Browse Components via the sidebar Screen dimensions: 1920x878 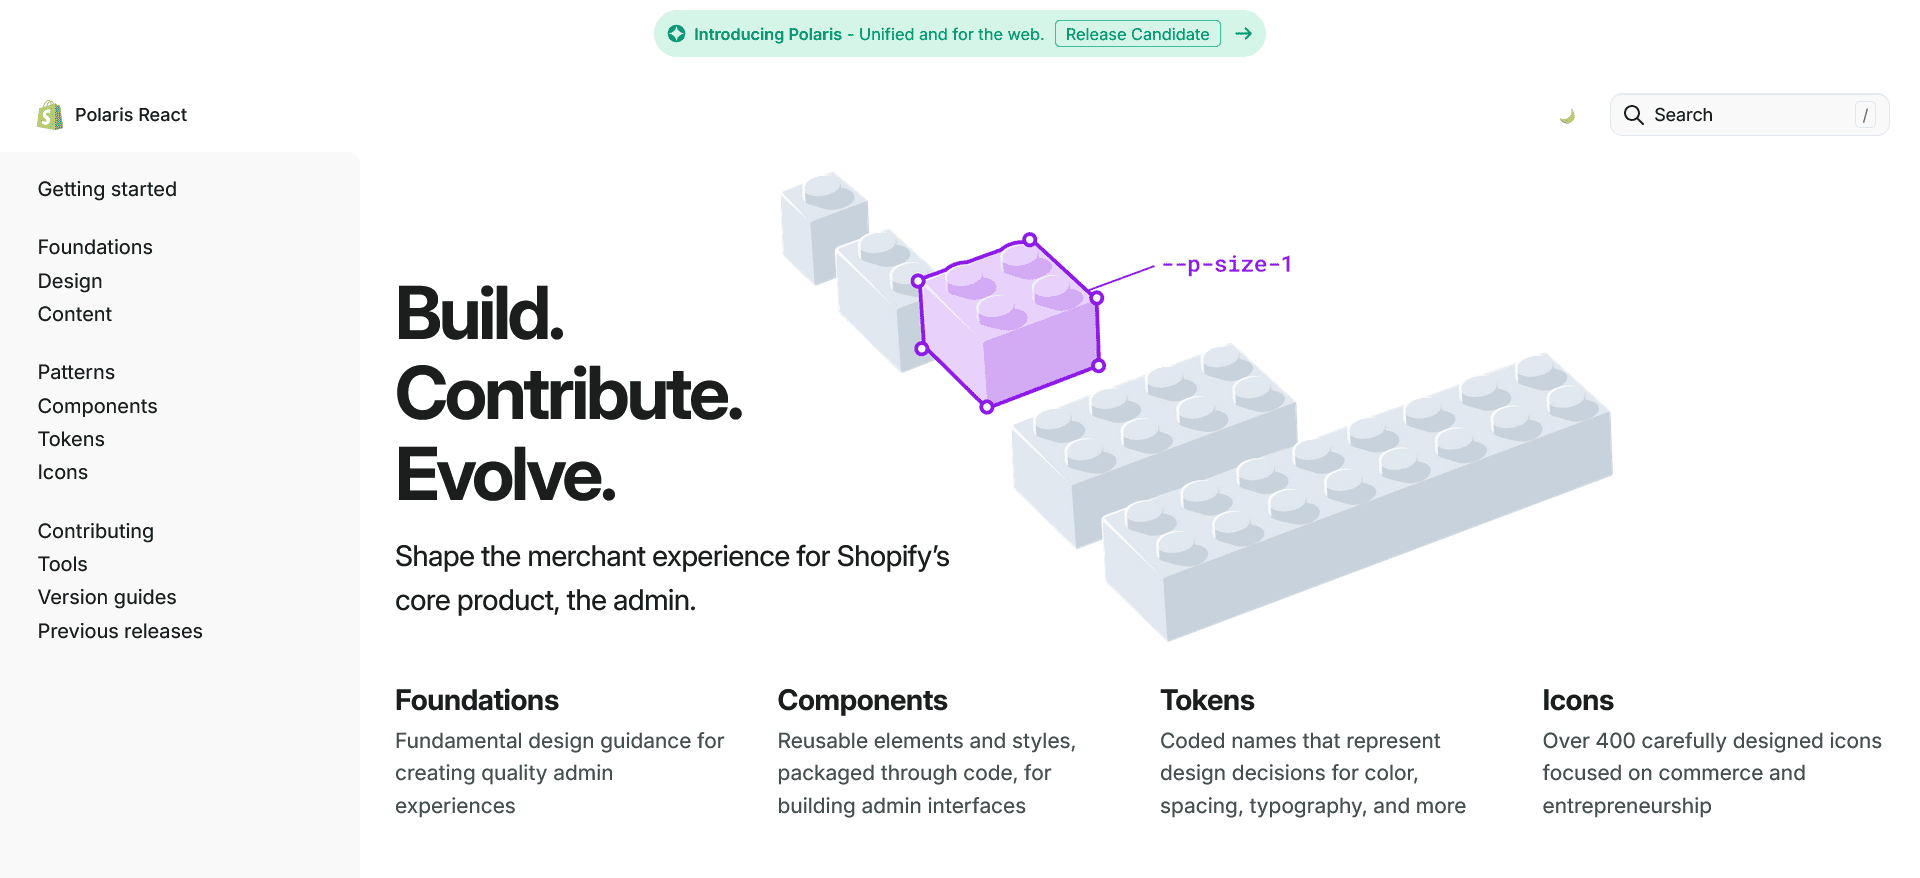click(97, 406)
